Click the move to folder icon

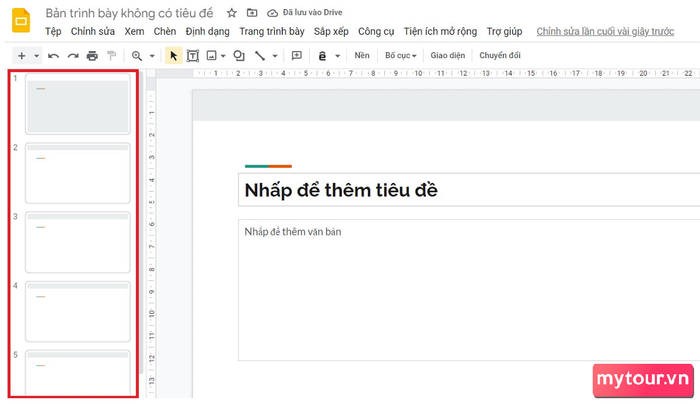coord(252,13)
